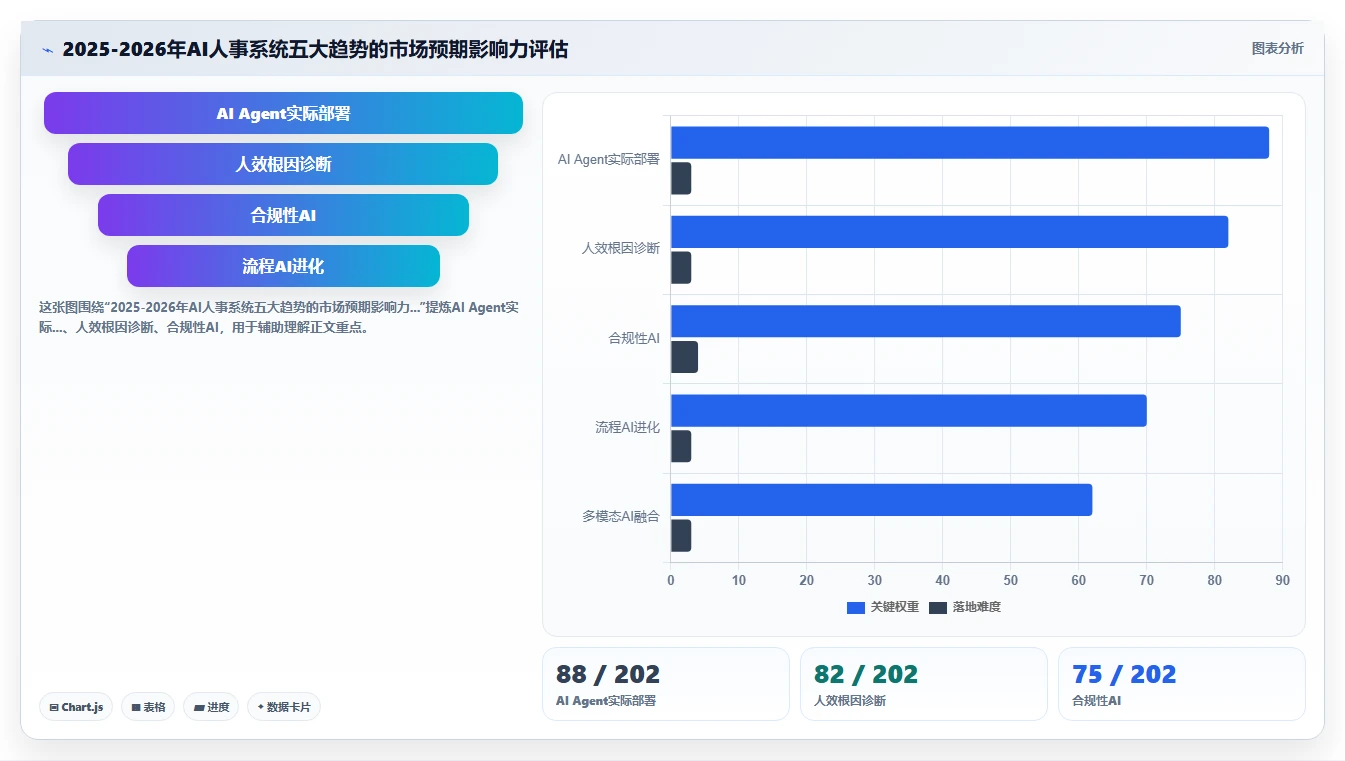Click the AI Agent实际部署 y-axis label
This screenshot has width=1345, height=761.
point(609,159)
